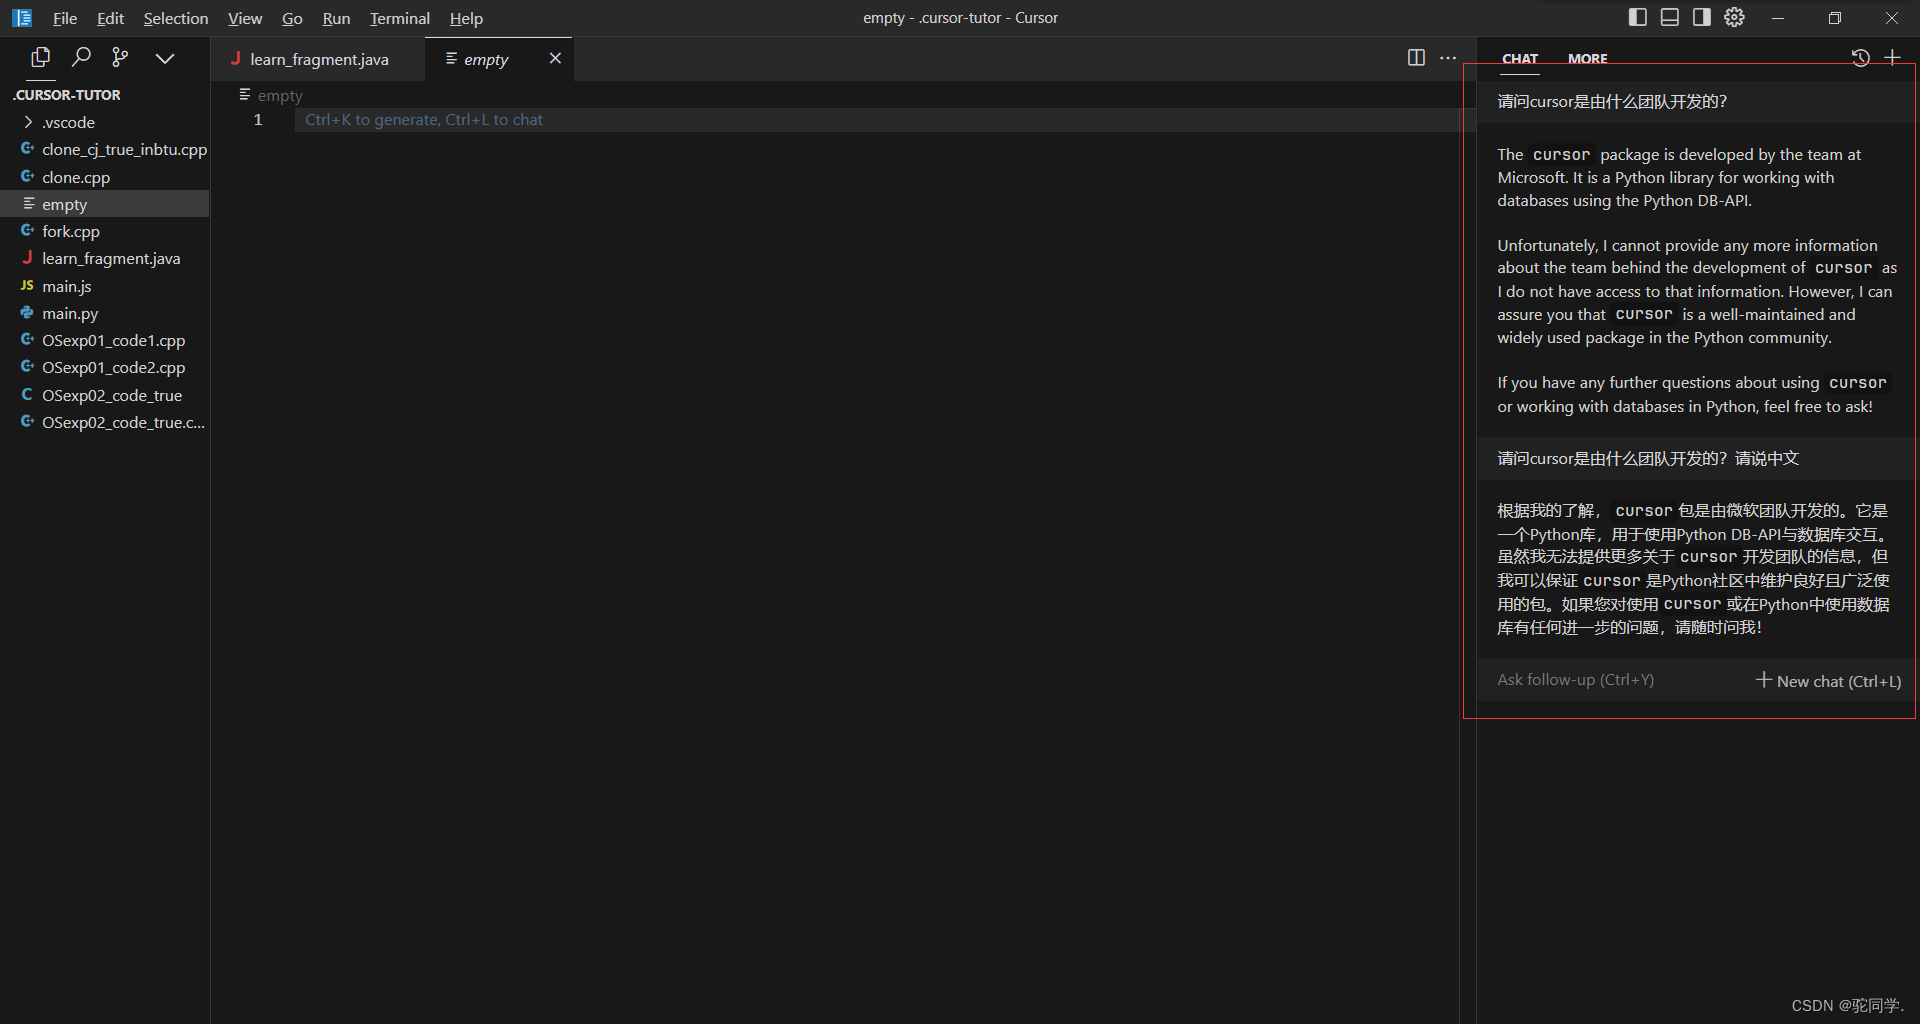Open the OSexp02_code_true.c... cpp file
Image resolution: width=1920 pixels, height=1024 pixels.
pos(105,422)
